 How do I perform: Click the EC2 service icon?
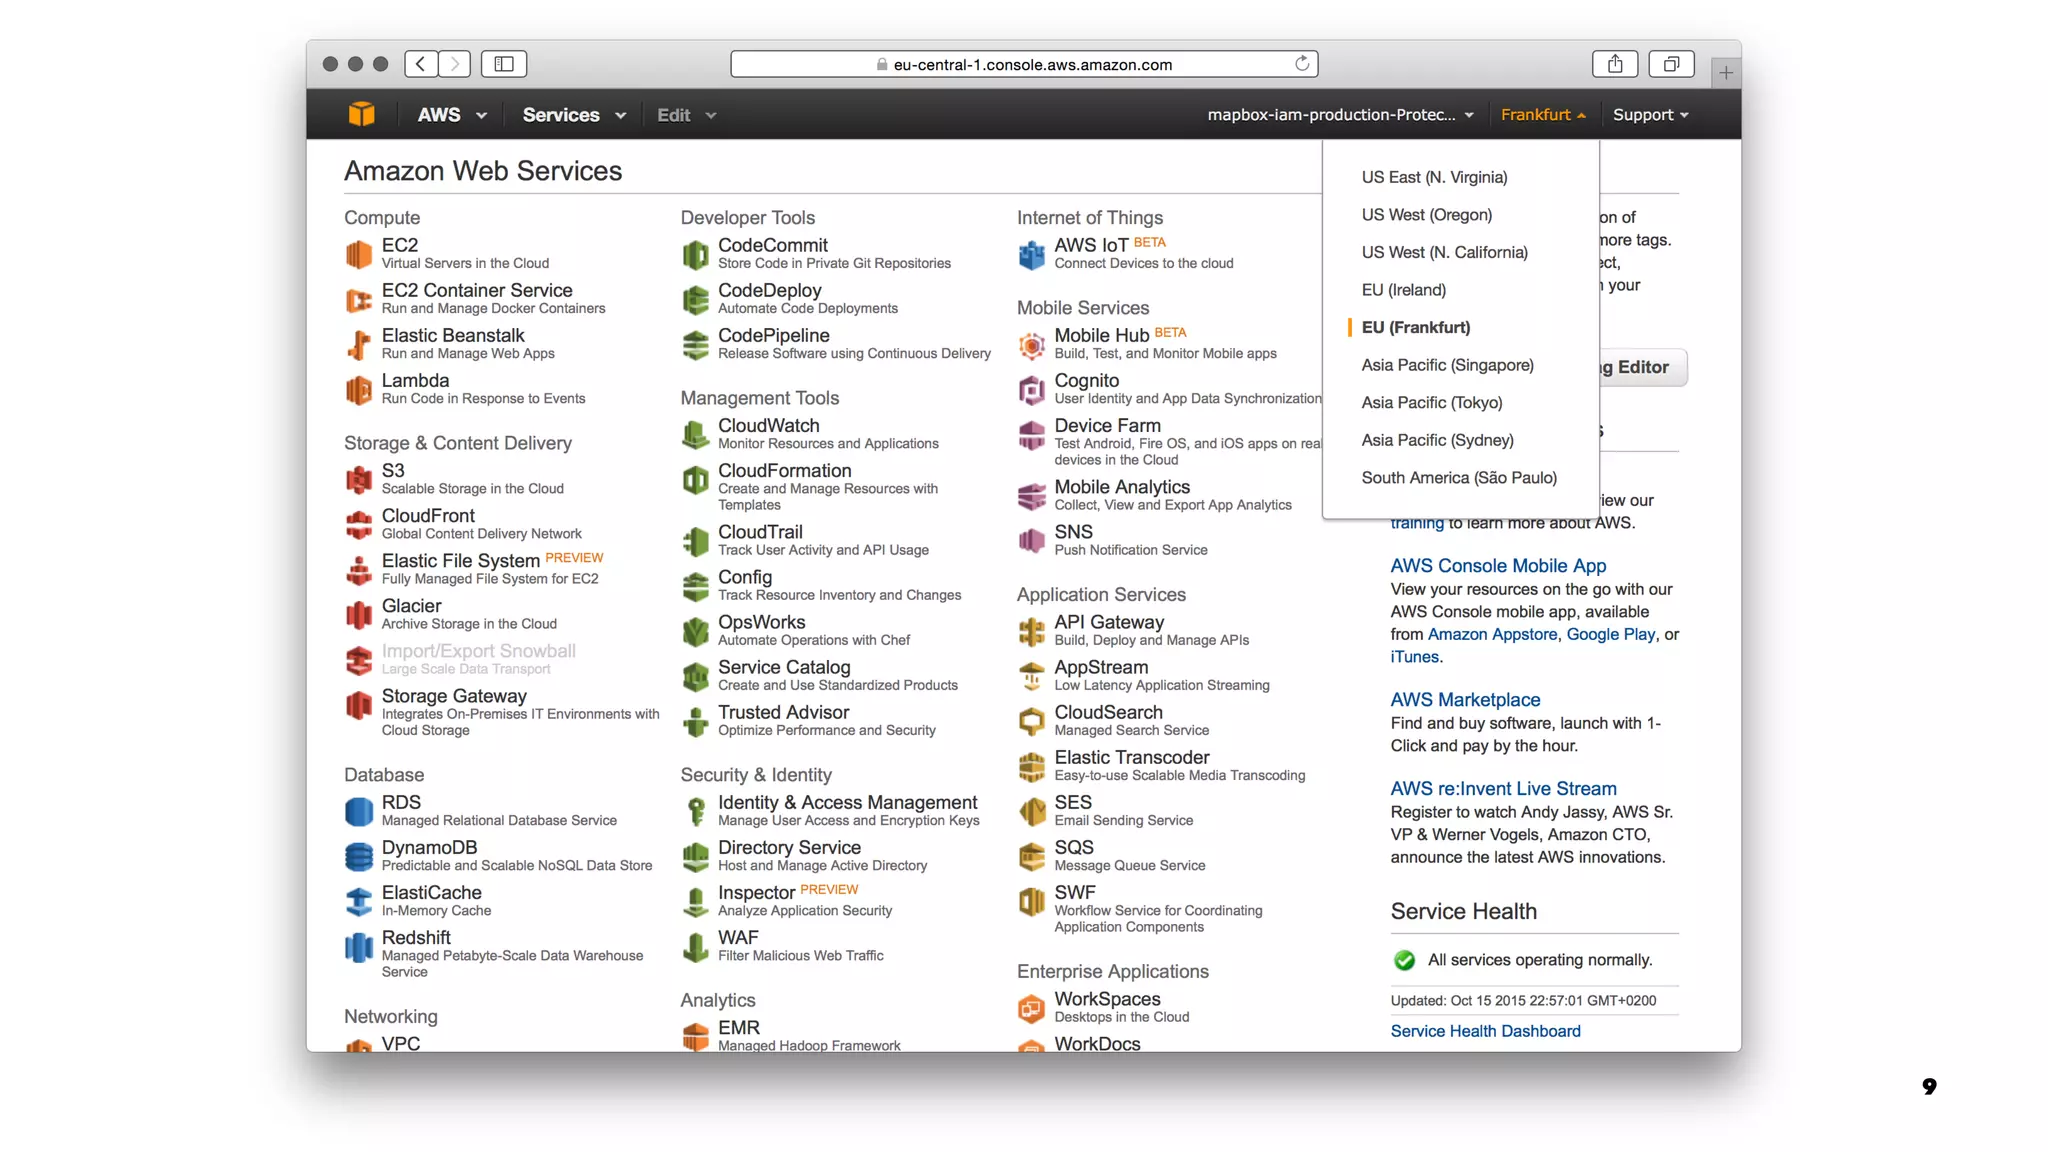358,254
